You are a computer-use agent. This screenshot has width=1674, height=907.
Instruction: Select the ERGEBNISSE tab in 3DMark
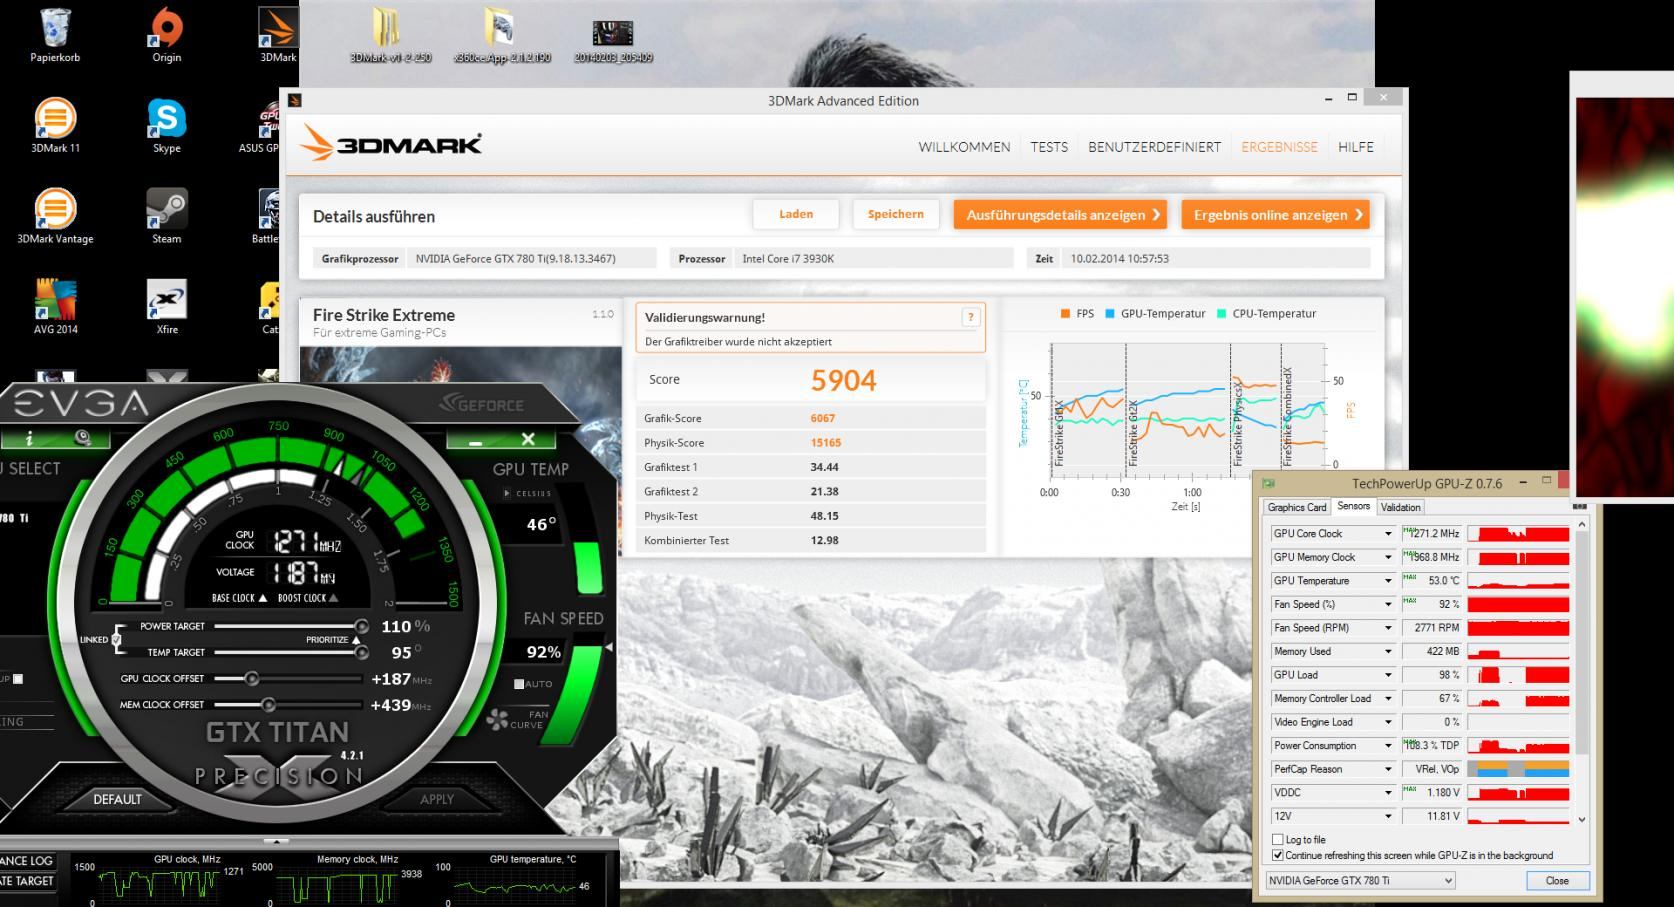(1279, 147)
